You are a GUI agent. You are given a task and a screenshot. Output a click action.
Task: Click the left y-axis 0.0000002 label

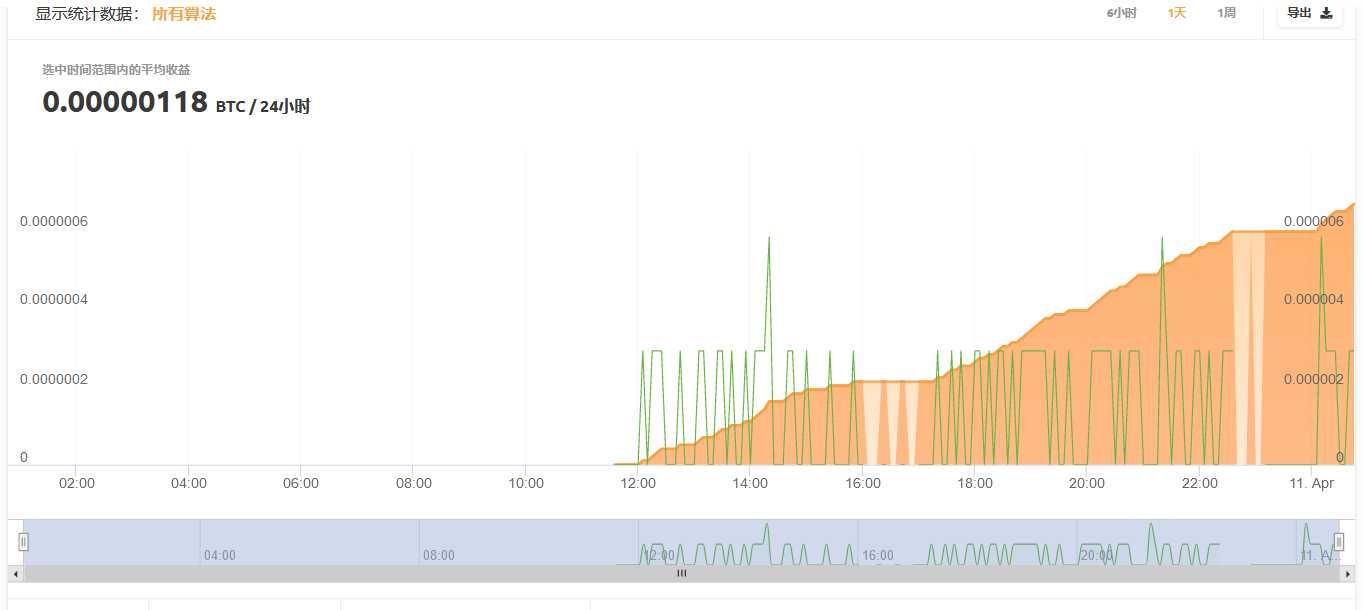click(x=54, y=379)
